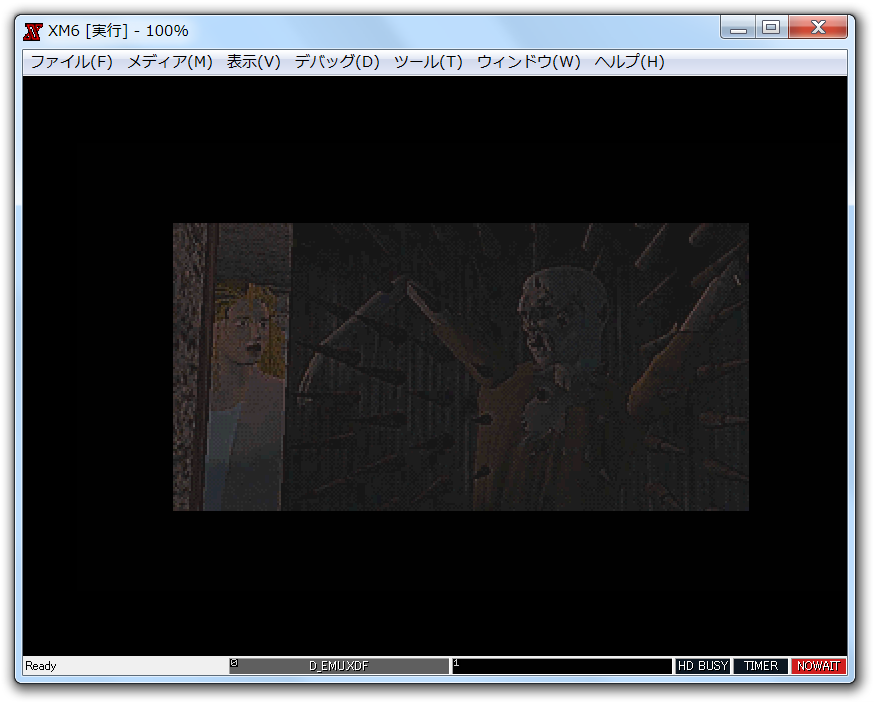Open the ヘルプ(H) menu

coord(629,61)
